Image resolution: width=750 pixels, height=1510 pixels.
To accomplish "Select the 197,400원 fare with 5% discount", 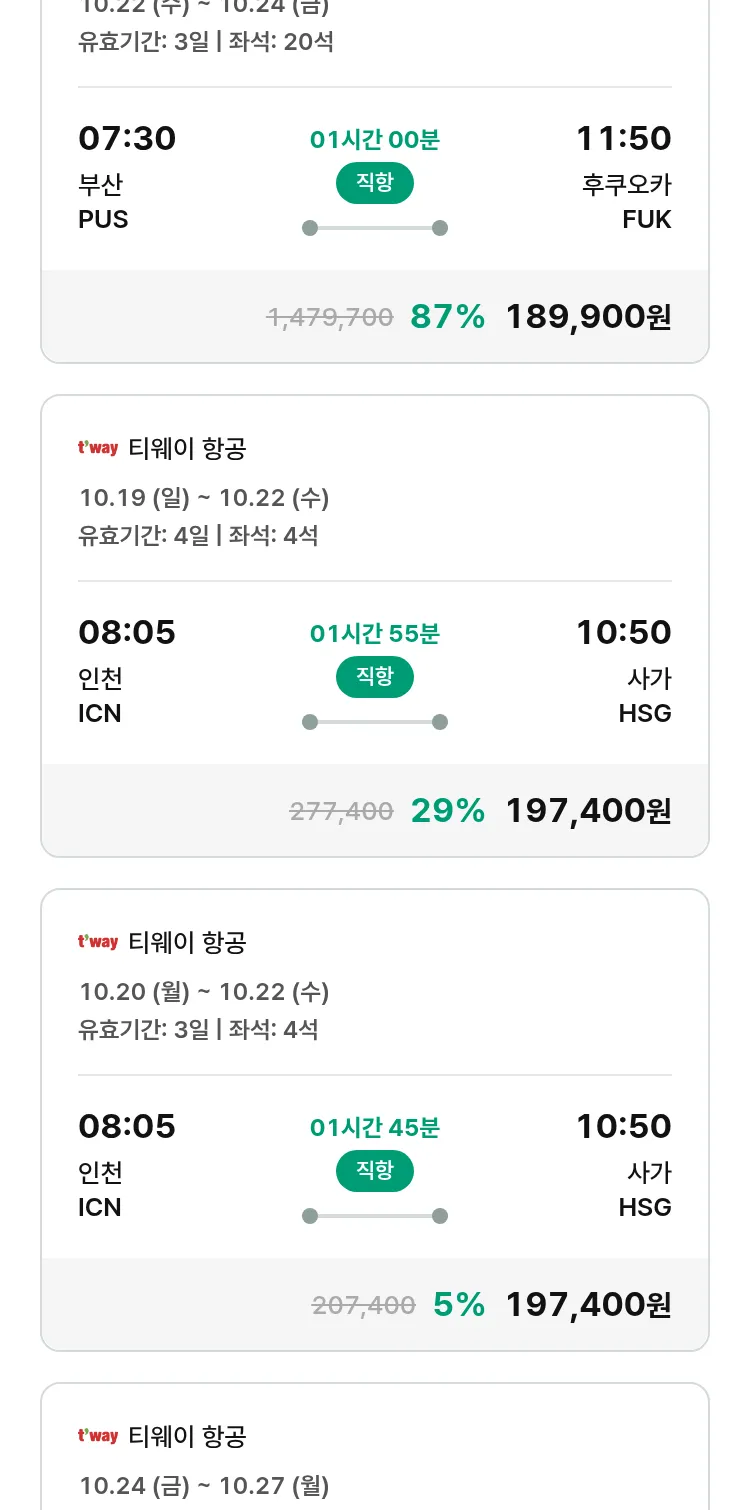I will pyautogui.click(x=588, y=1305).
